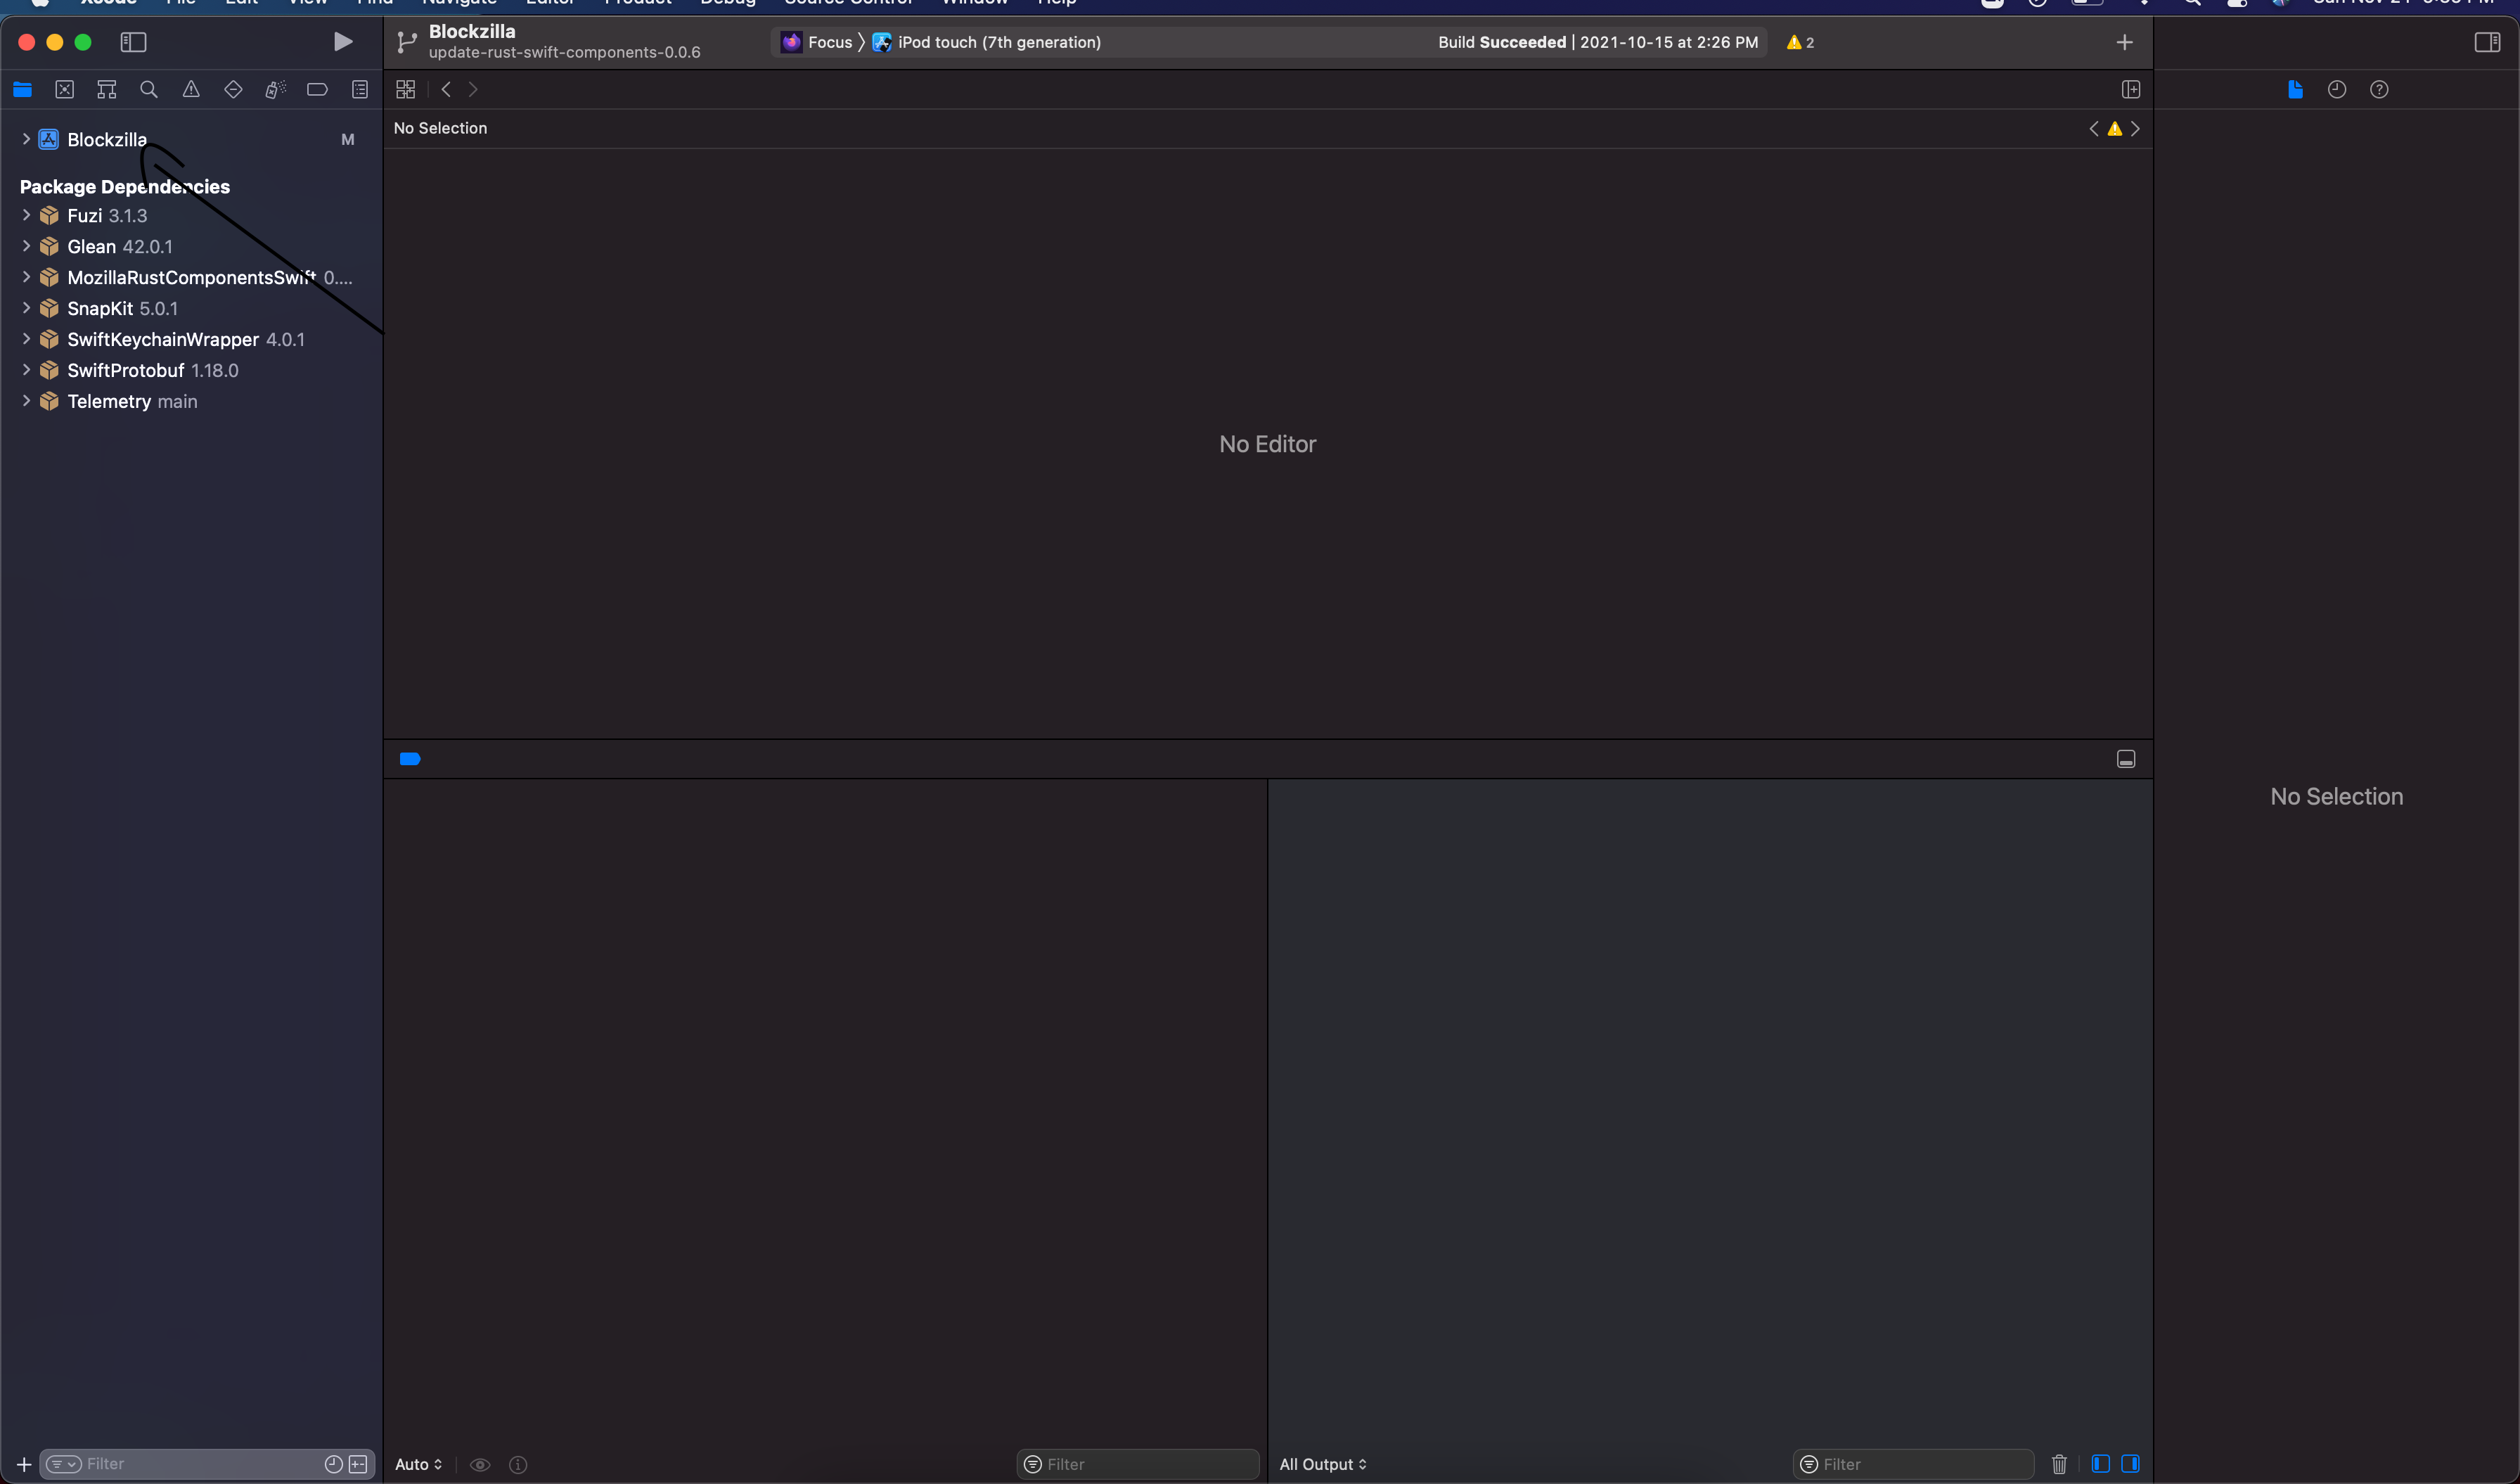Open the Auto variables scope dropdown
2520x1484 pixels.
tap(419, 1464)
